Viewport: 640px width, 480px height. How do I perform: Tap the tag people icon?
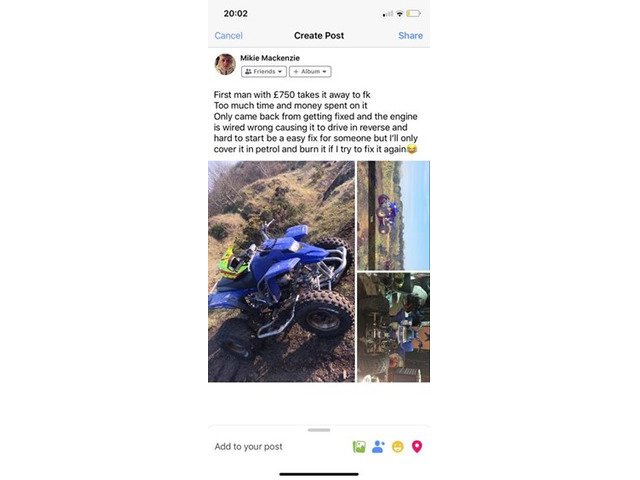[378, 447]
